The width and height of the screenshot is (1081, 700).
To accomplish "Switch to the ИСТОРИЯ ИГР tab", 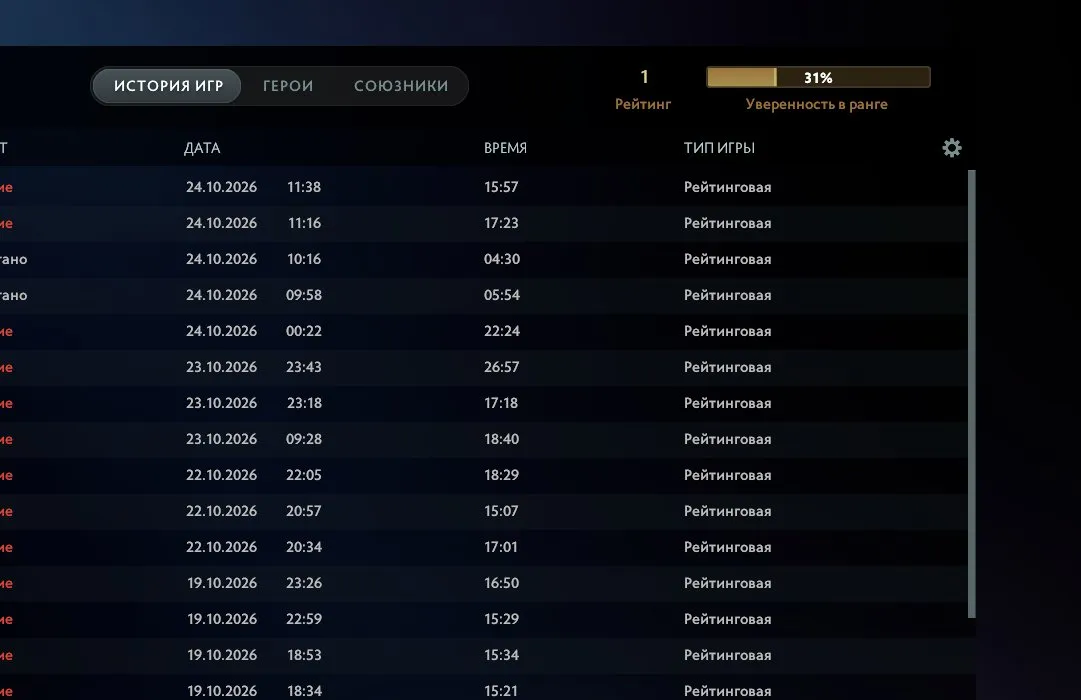I will click(168, 86).
